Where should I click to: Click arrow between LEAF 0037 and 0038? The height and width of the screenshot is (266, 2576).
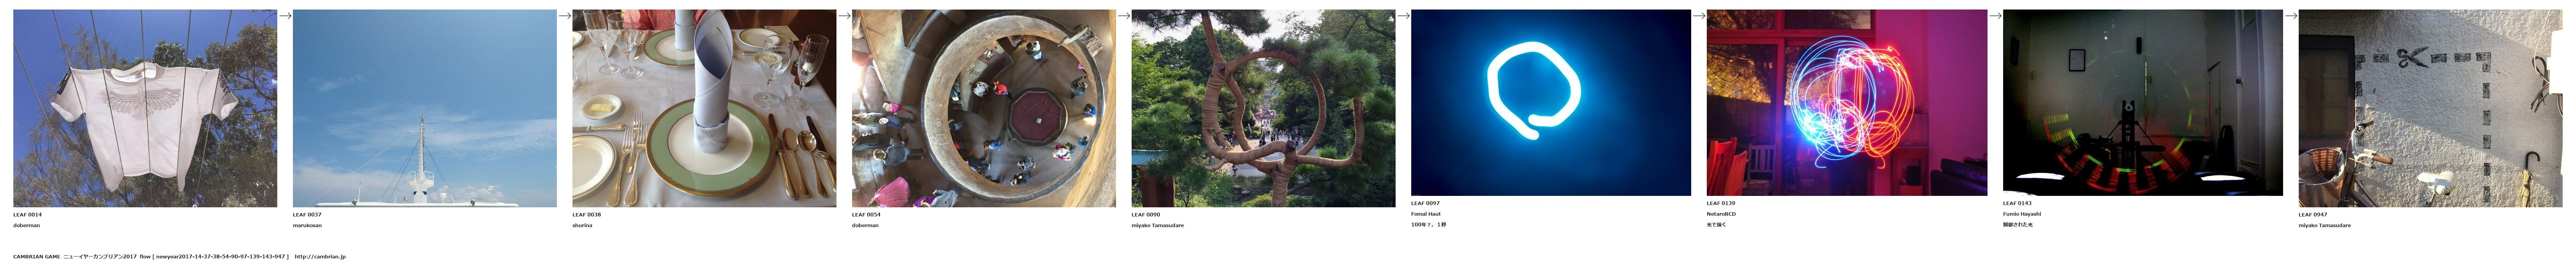click(x=565, y=15)
